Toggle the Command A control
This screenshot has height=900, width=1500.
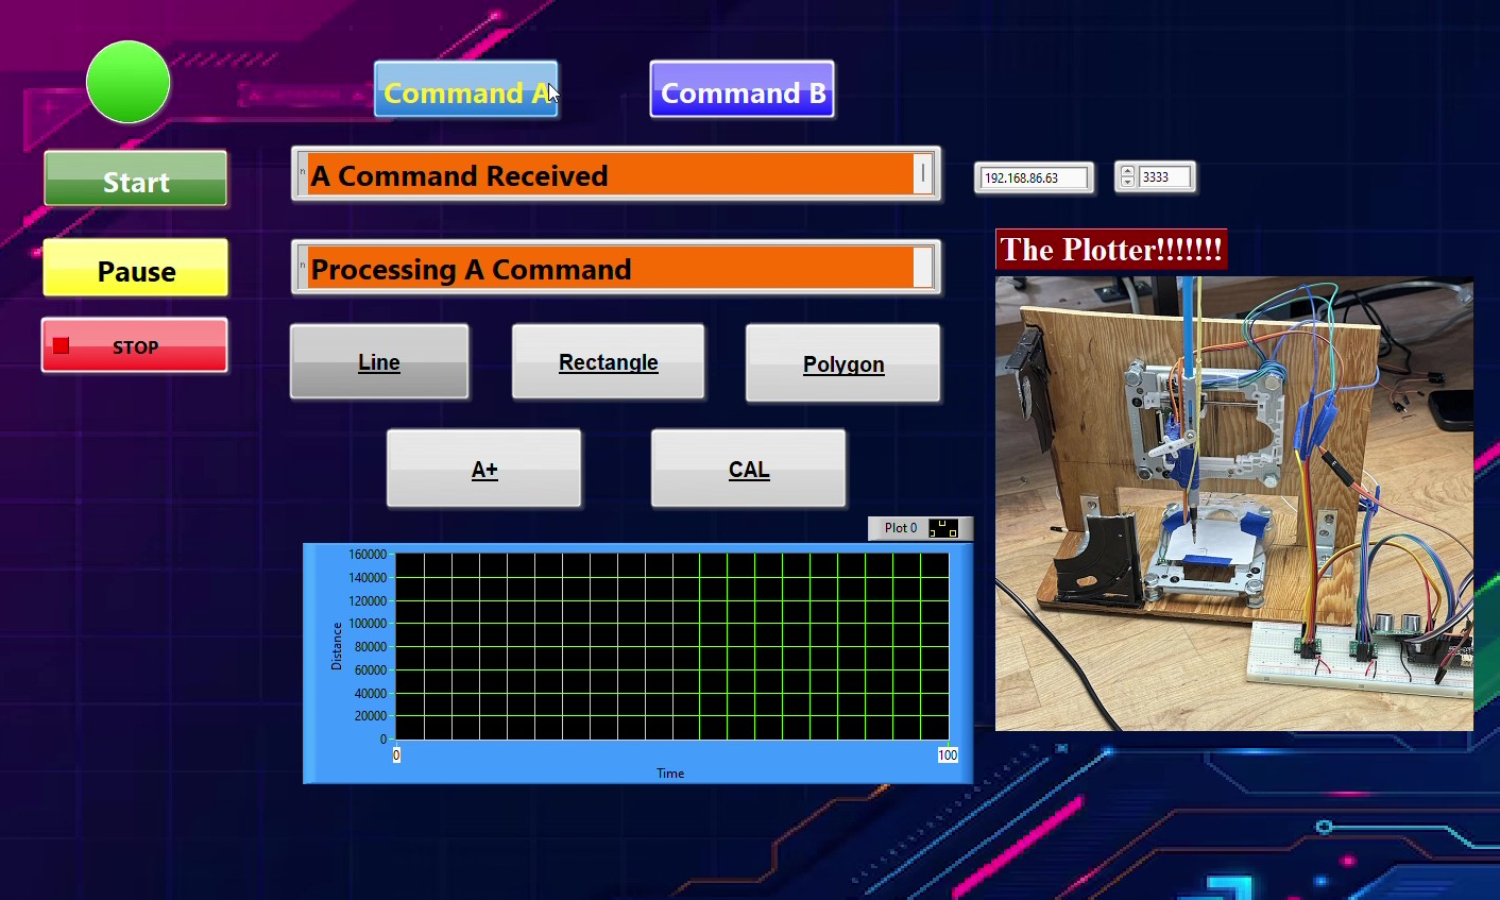465,92
